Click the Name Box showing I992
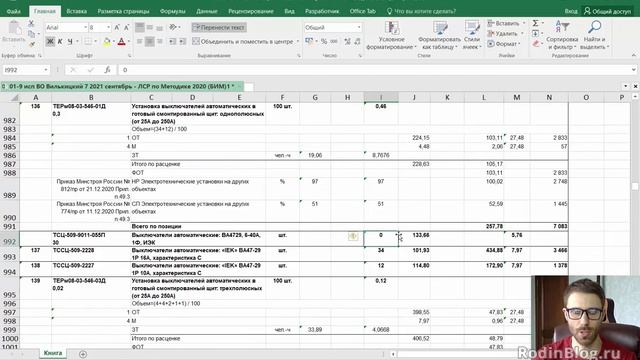The width and height of the screenshot is (640, 360). [x=25, y=70]
